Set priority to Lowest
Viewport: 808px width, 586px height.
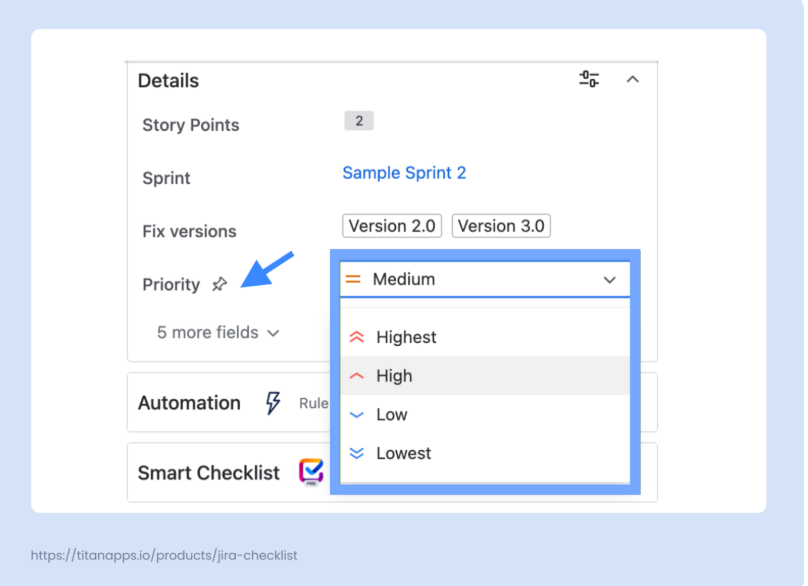403,454
